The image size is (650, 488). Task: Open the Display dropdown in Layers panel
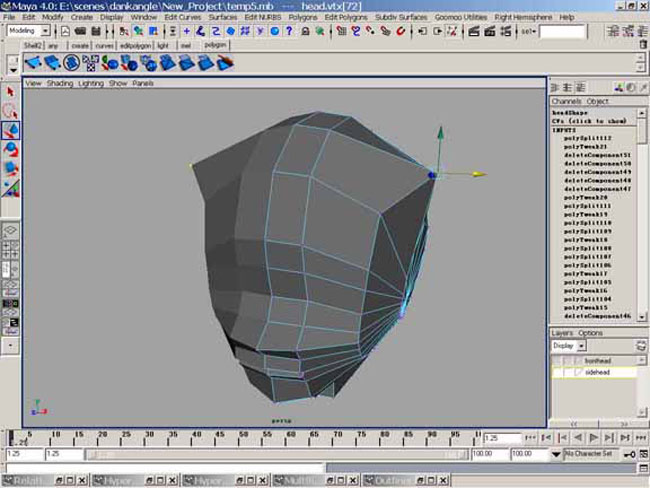pyautogui.click(x=582, y=346)
